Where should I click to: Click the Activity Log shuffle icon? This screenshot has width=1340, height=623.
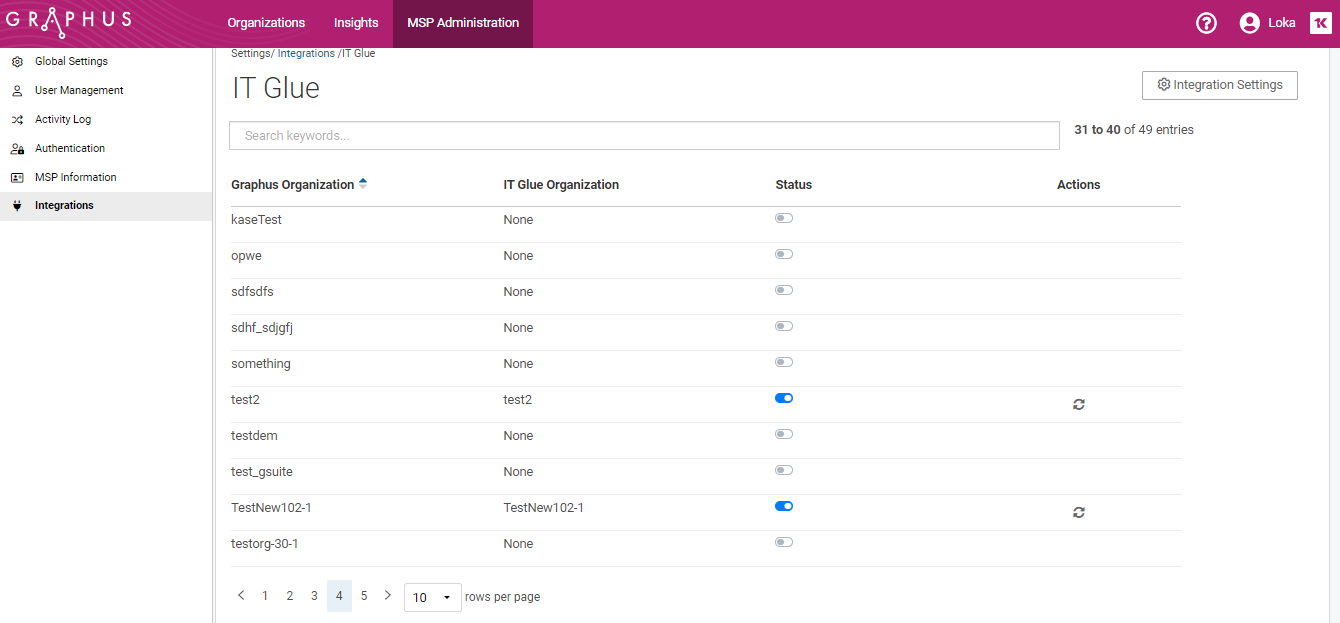16,120
